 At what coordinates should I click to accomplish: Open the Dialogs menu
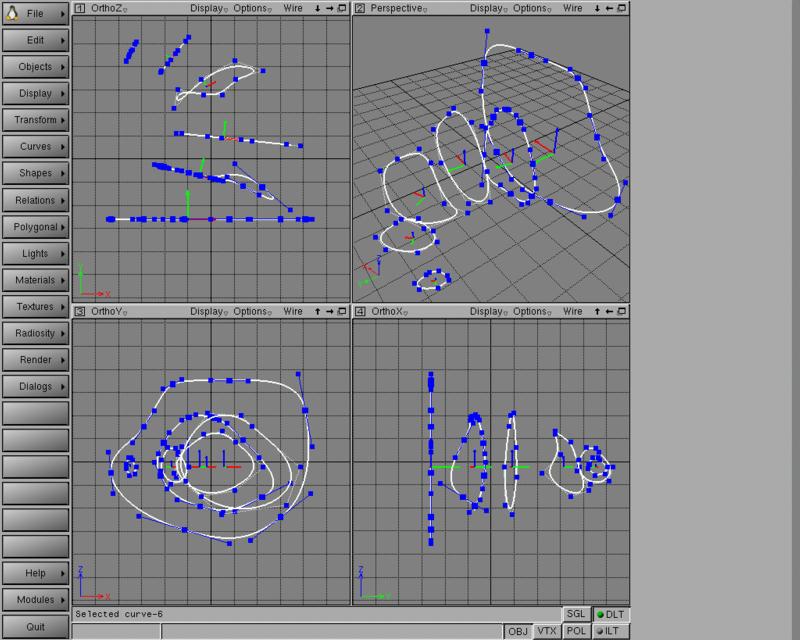[x=35, y=386]
